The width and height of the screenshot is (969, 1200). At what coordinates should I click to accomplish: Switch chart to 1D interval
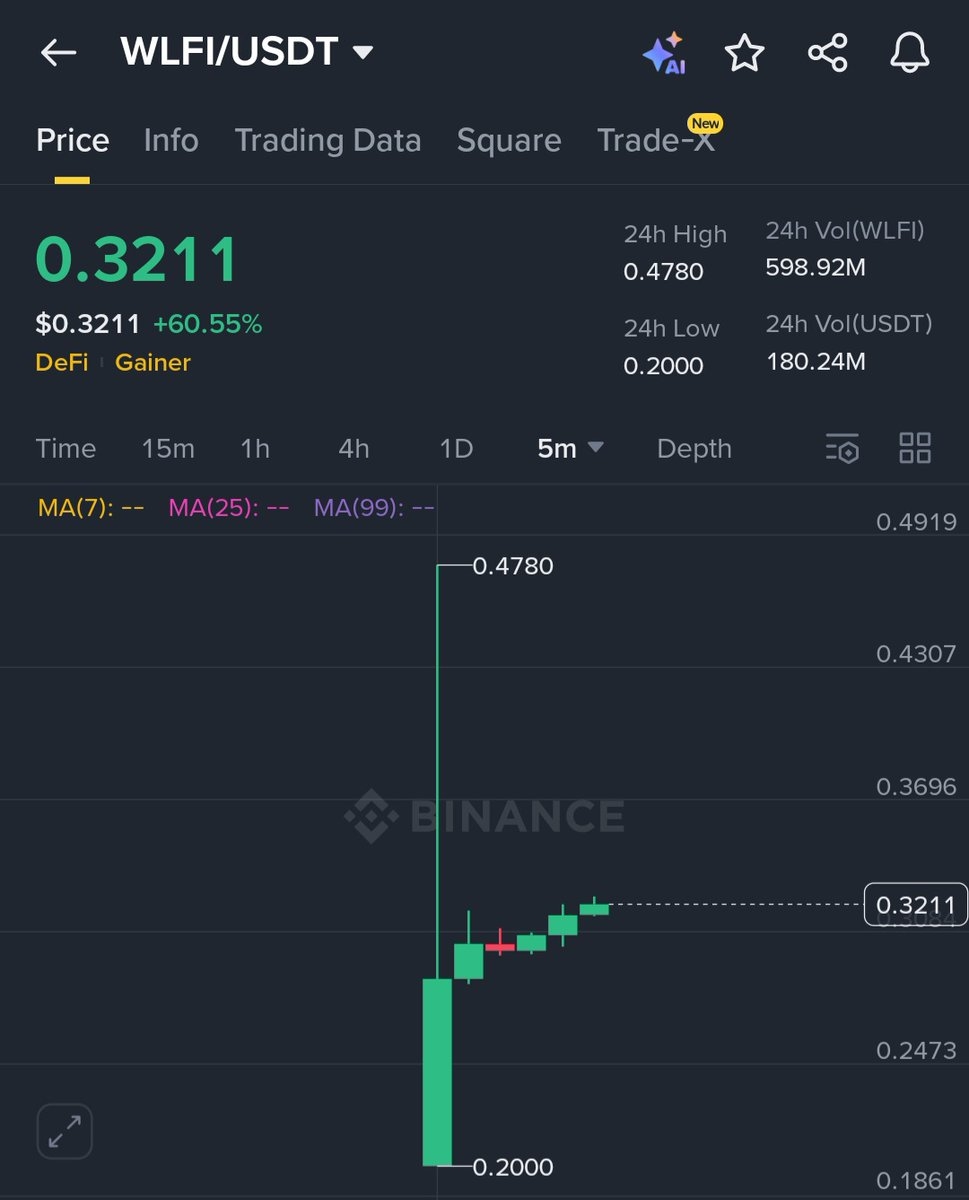point(456,449)
